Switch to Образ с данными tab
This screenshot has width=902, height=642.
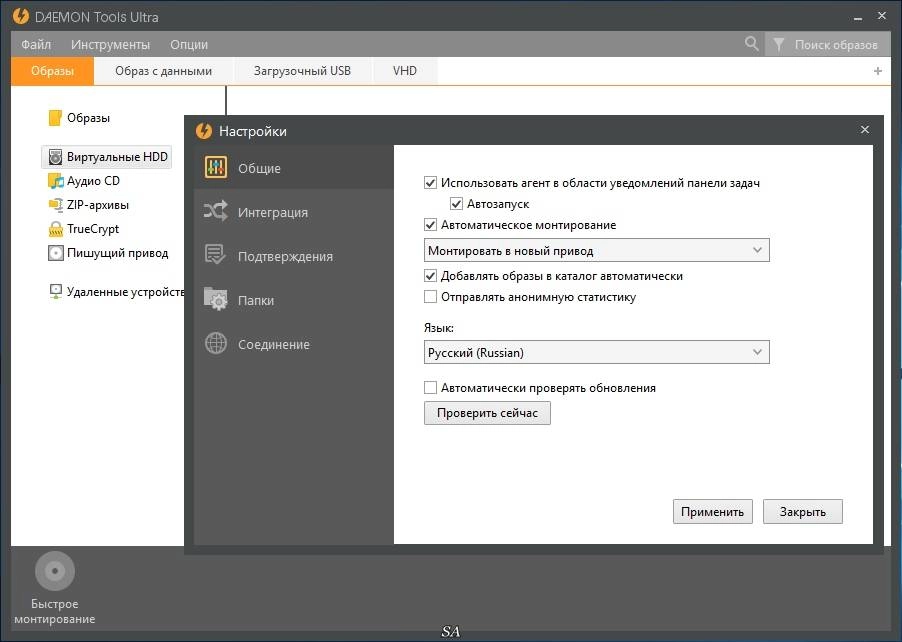[163, 71]
